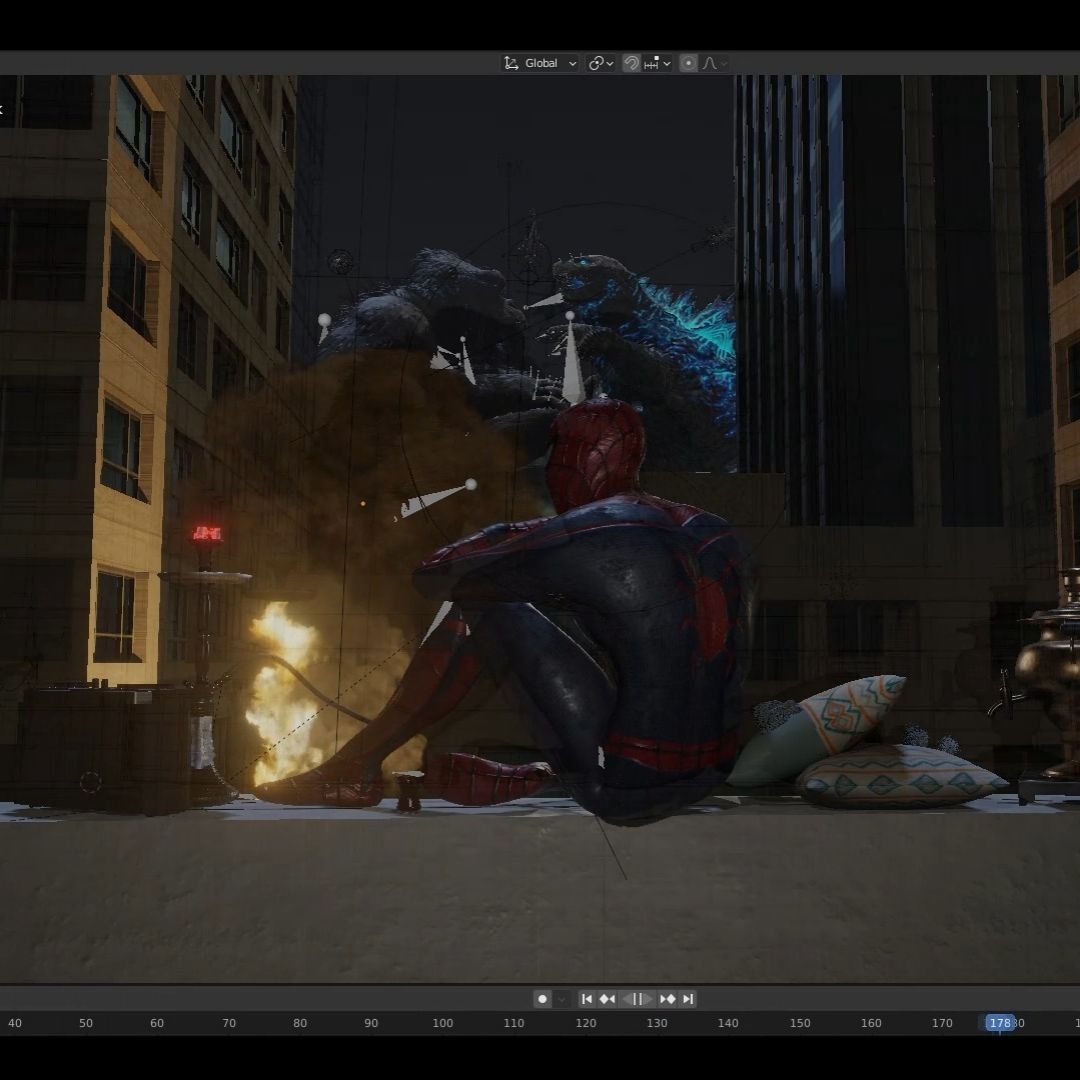Toggle auto keying record button
1080x1080 pixels.
[542, 999]
